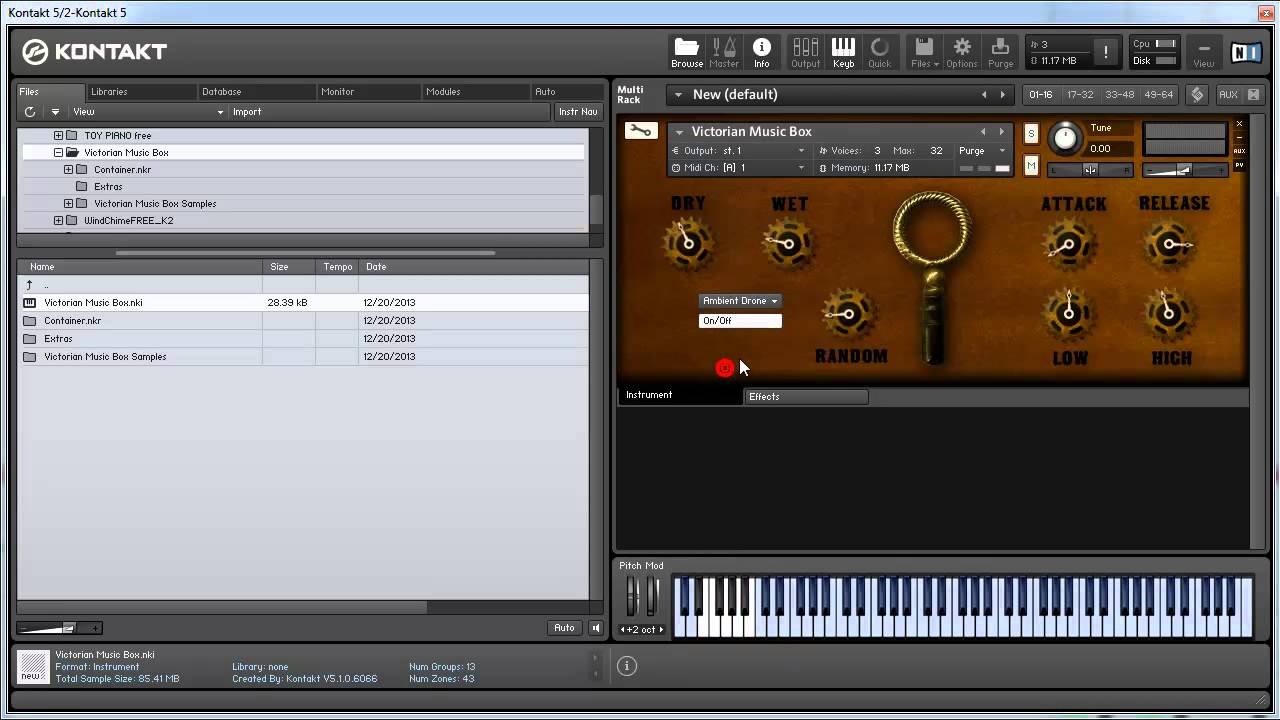Open the Effects tab of instrument

(x=807, y=397)
